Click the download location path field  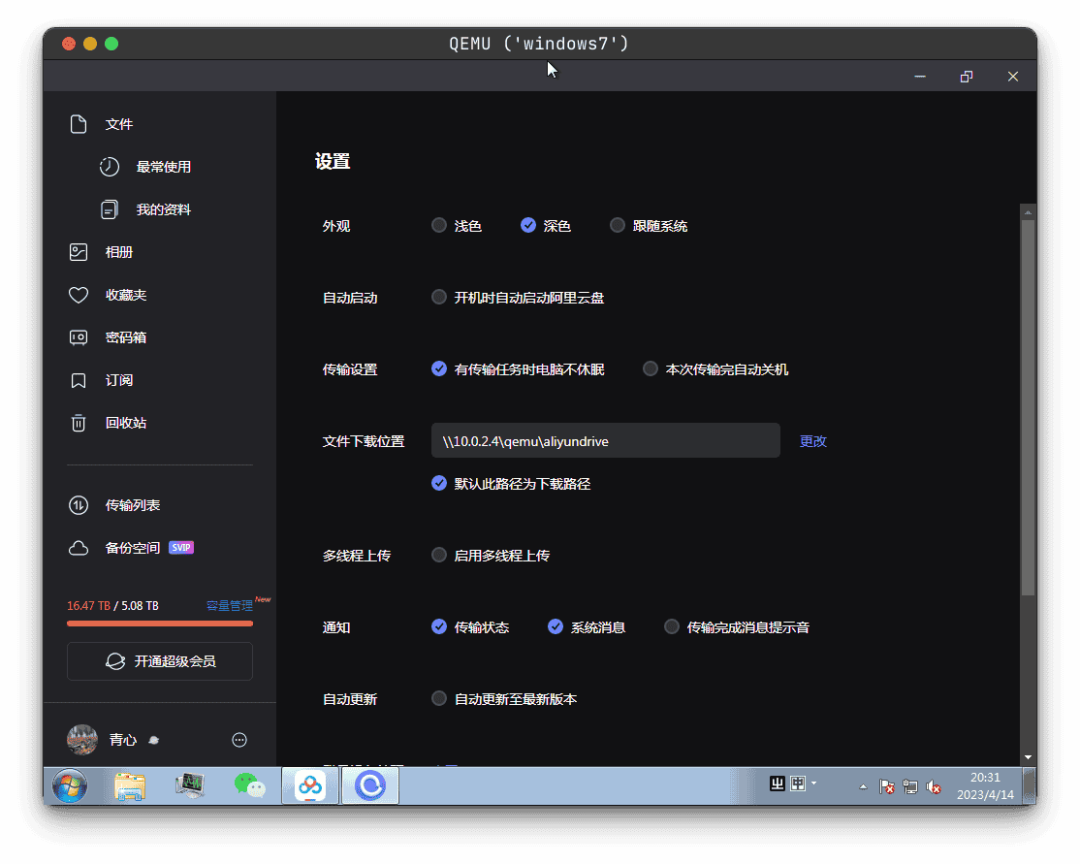pyautogui.click(x=605, y=441)
